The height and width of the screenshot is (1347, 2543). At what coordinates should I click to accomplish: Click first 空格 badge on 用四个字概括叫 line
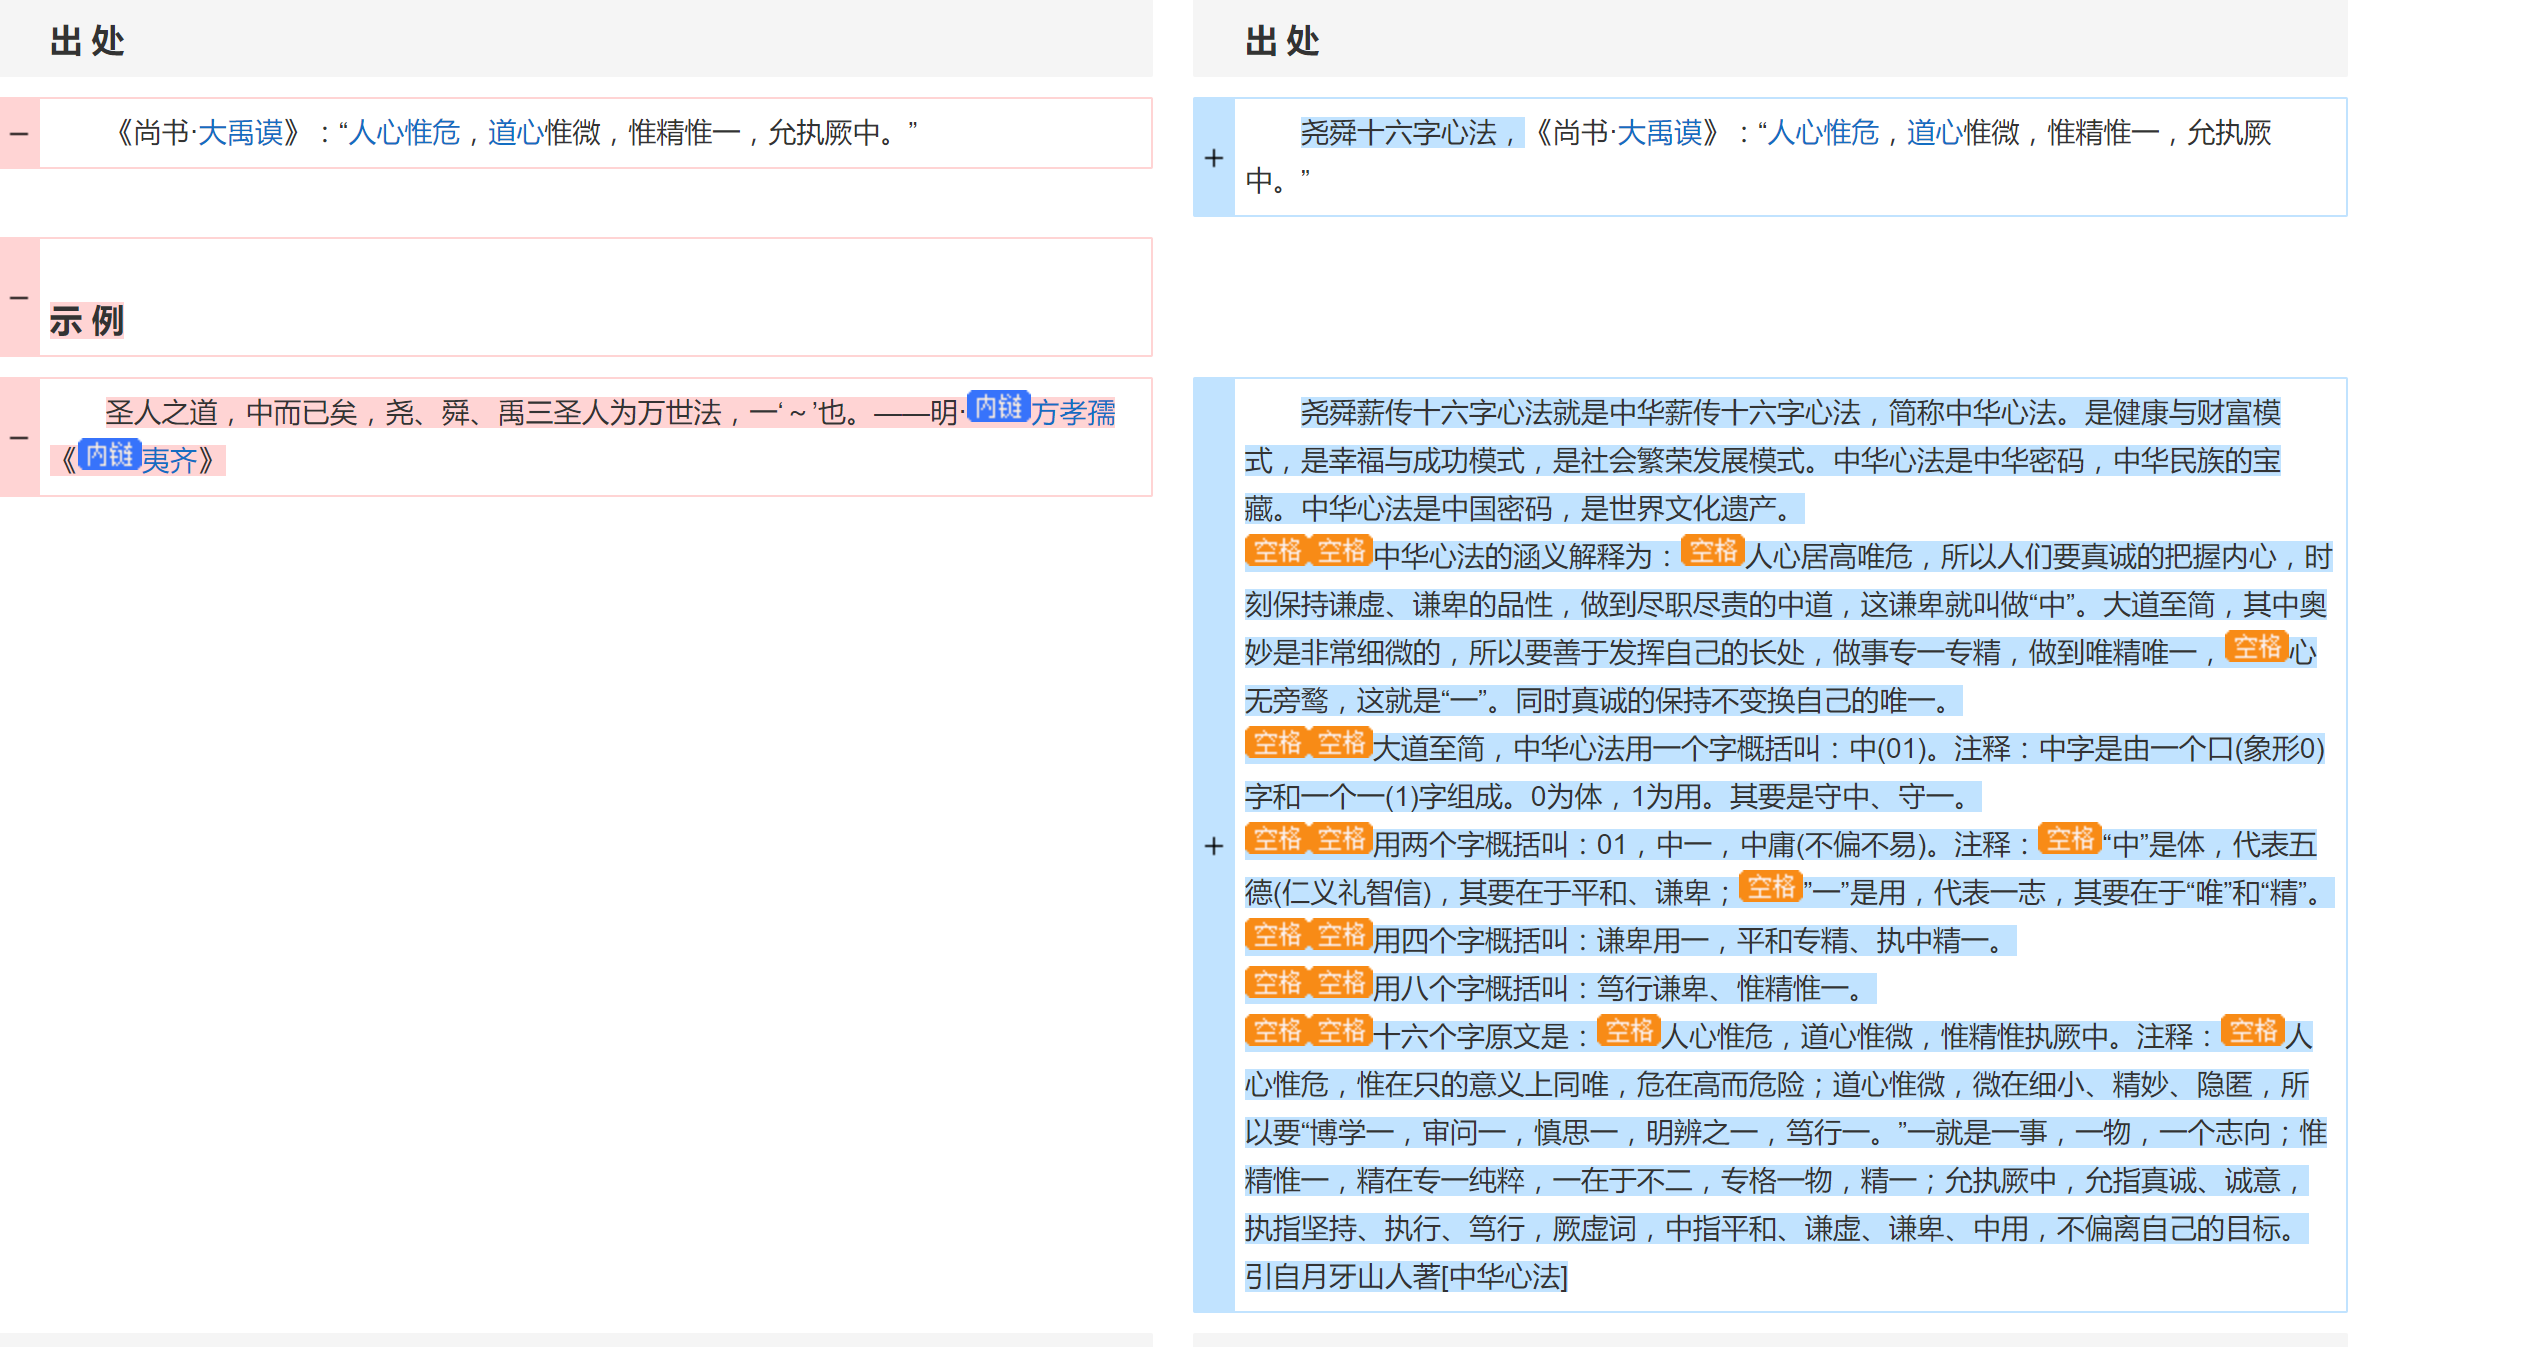pyautogui.click(x=1277, y=935)
